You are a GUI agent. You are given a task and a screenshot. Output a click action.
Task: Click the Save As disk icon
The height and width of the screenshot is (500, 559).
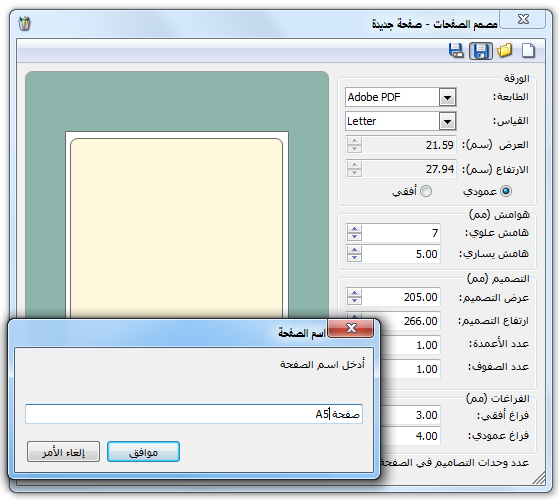[456, 50]
